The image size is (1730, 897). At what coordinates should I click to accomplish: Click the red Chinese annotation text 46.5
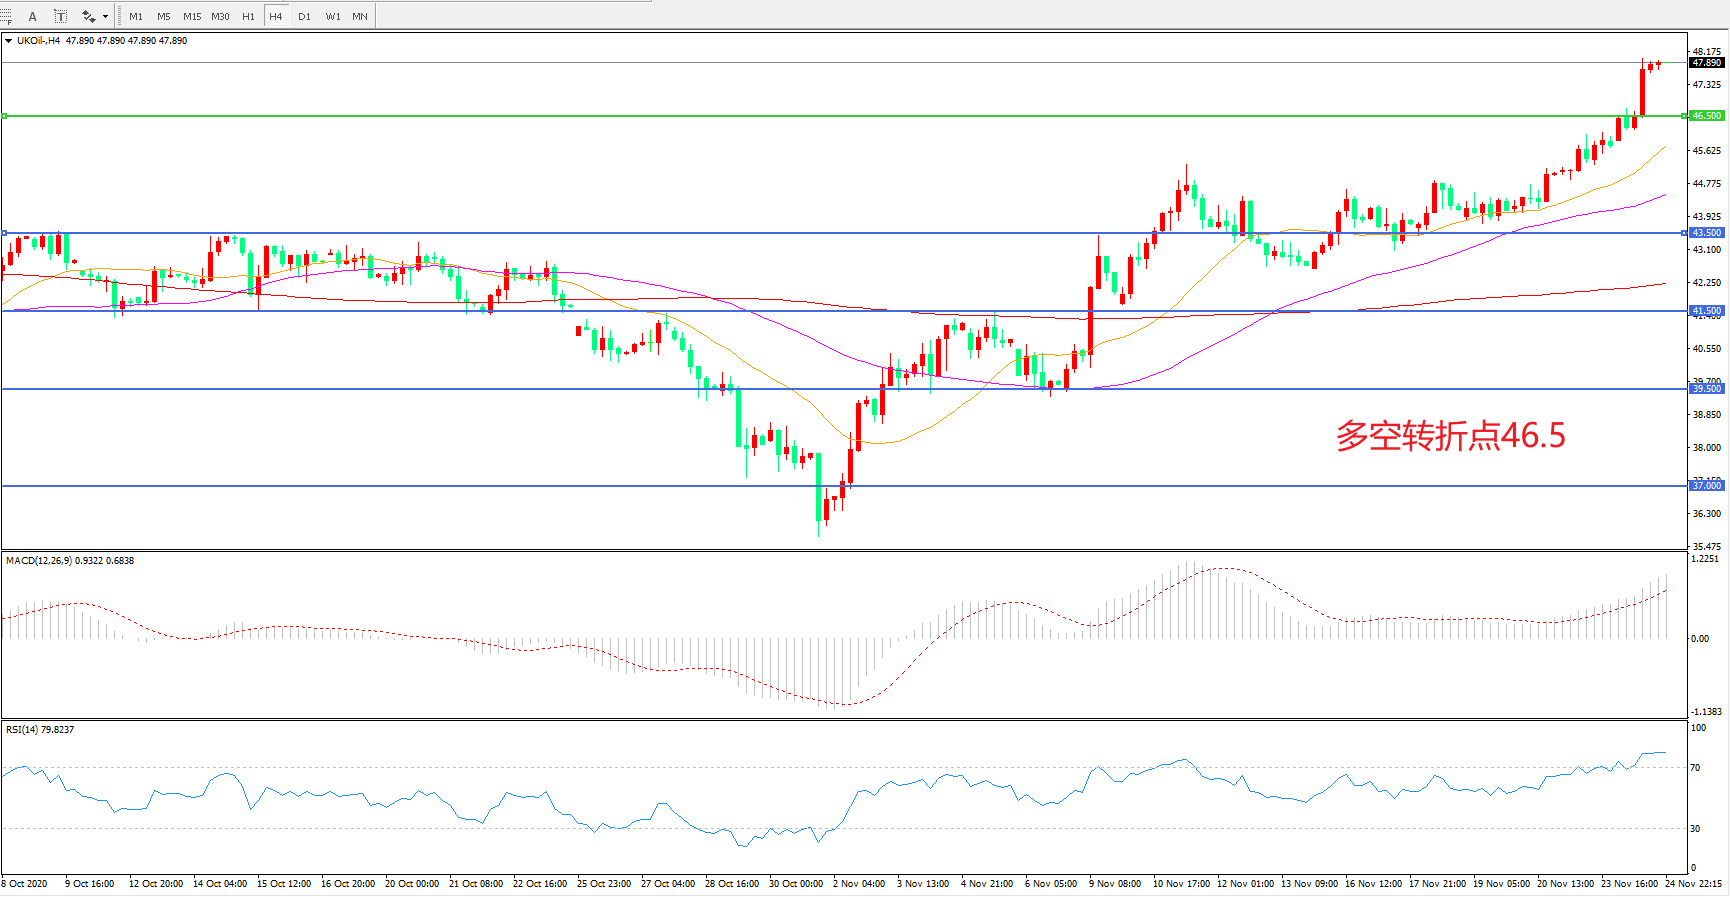point(1450,436)
